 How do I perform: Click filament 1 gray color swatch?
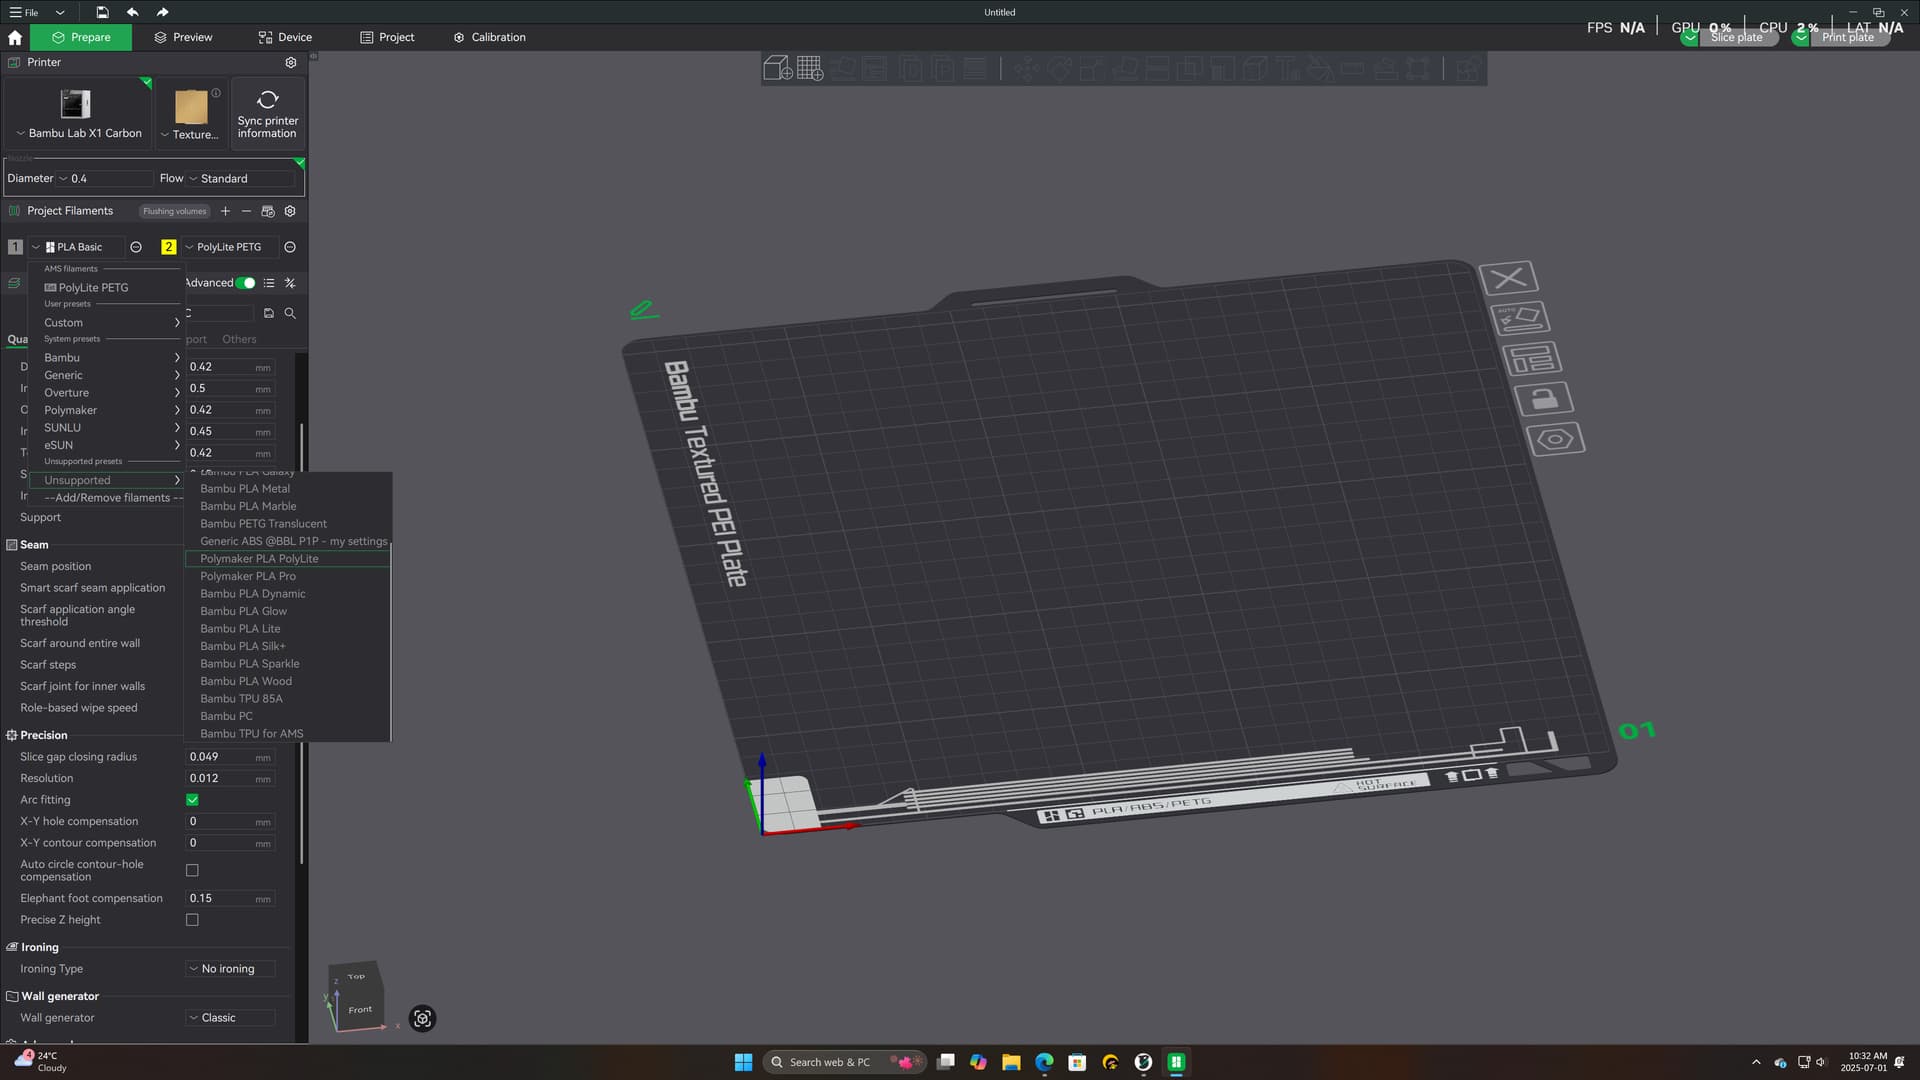click(15, 247)
